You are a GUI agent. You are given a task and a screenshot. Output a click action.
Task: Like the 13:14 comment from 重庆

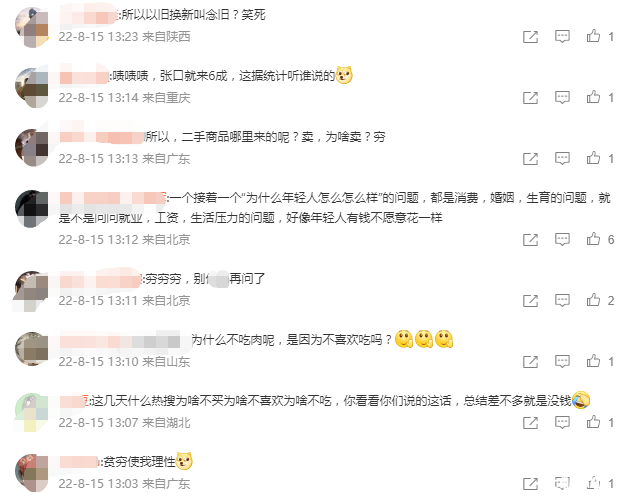click(x=593, y=97)
